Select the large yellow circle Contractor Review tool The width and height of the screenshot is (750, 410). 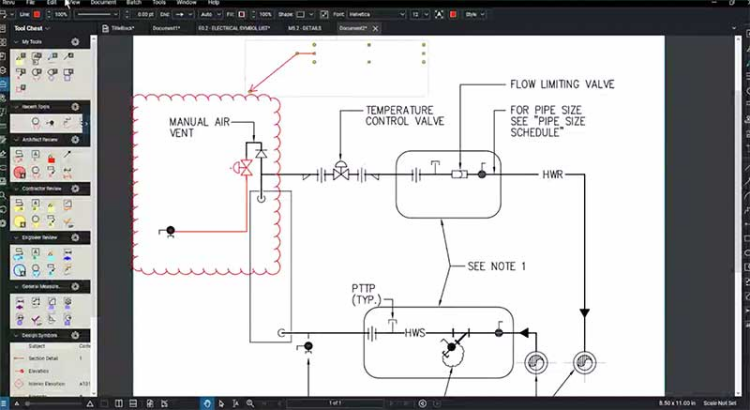[x=20, y=222]
